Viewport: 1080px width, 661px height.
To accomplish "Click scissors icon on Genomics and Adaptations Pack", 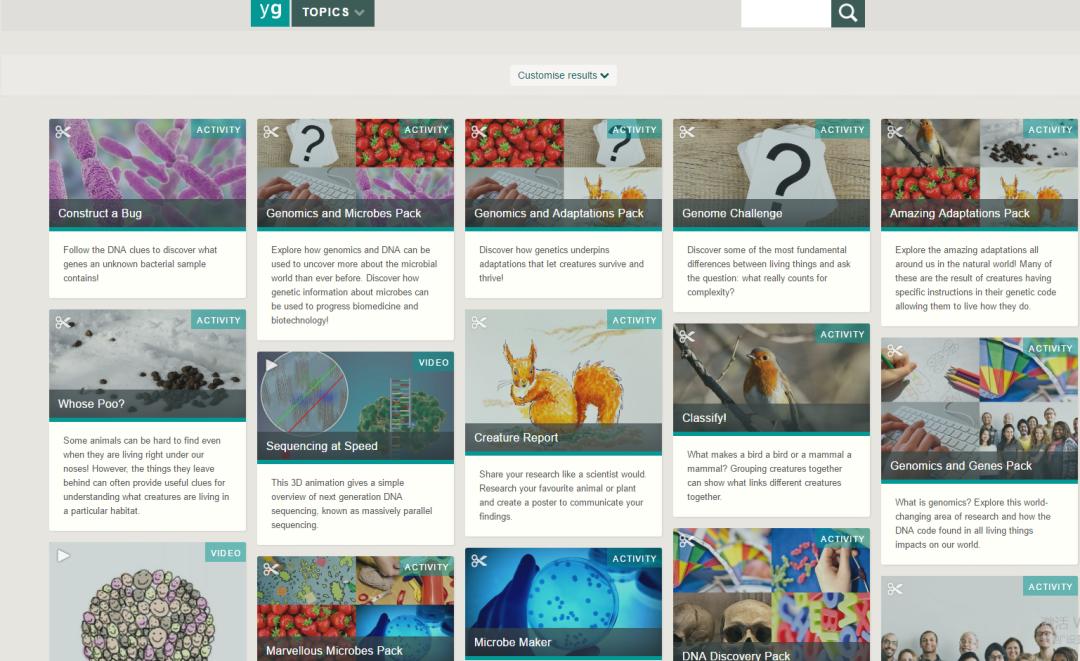I will coord(479,132).
